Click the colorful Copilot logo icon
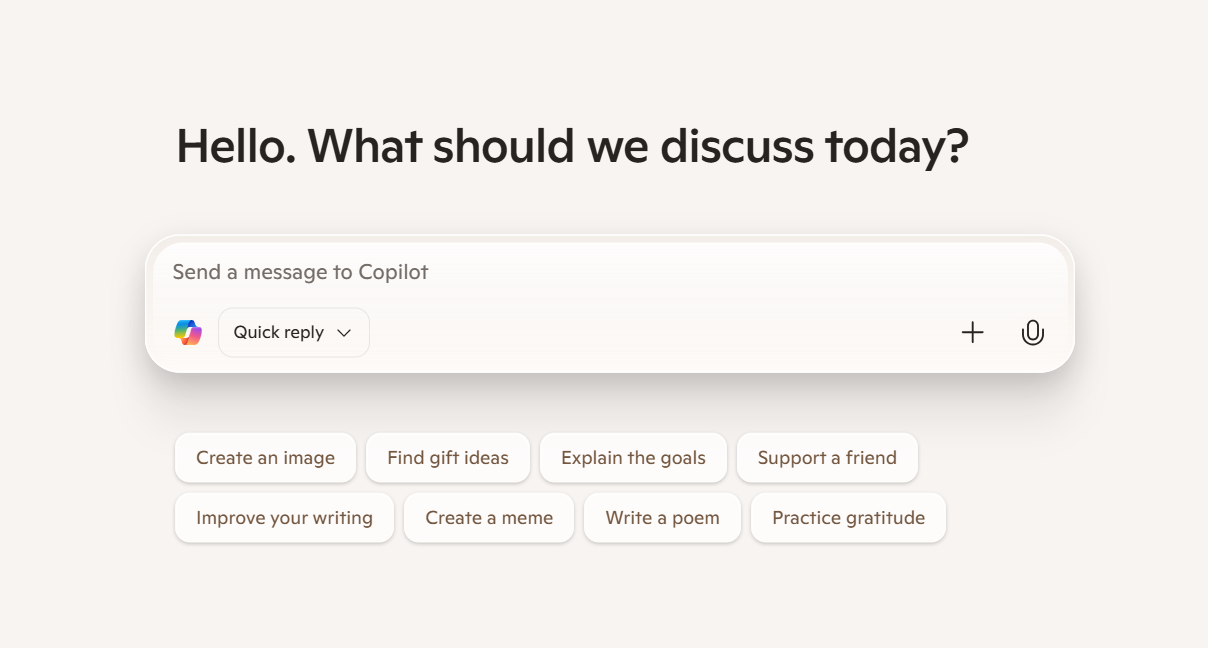 pos(188,332)
